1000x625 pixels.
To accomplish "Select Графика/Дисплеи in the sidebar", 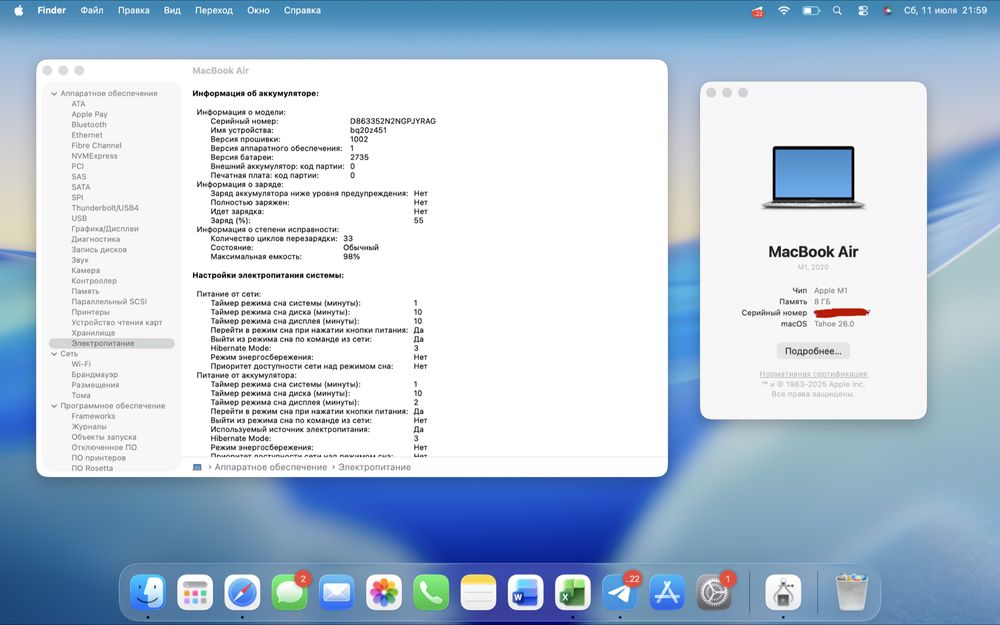I will pos(105,229).
